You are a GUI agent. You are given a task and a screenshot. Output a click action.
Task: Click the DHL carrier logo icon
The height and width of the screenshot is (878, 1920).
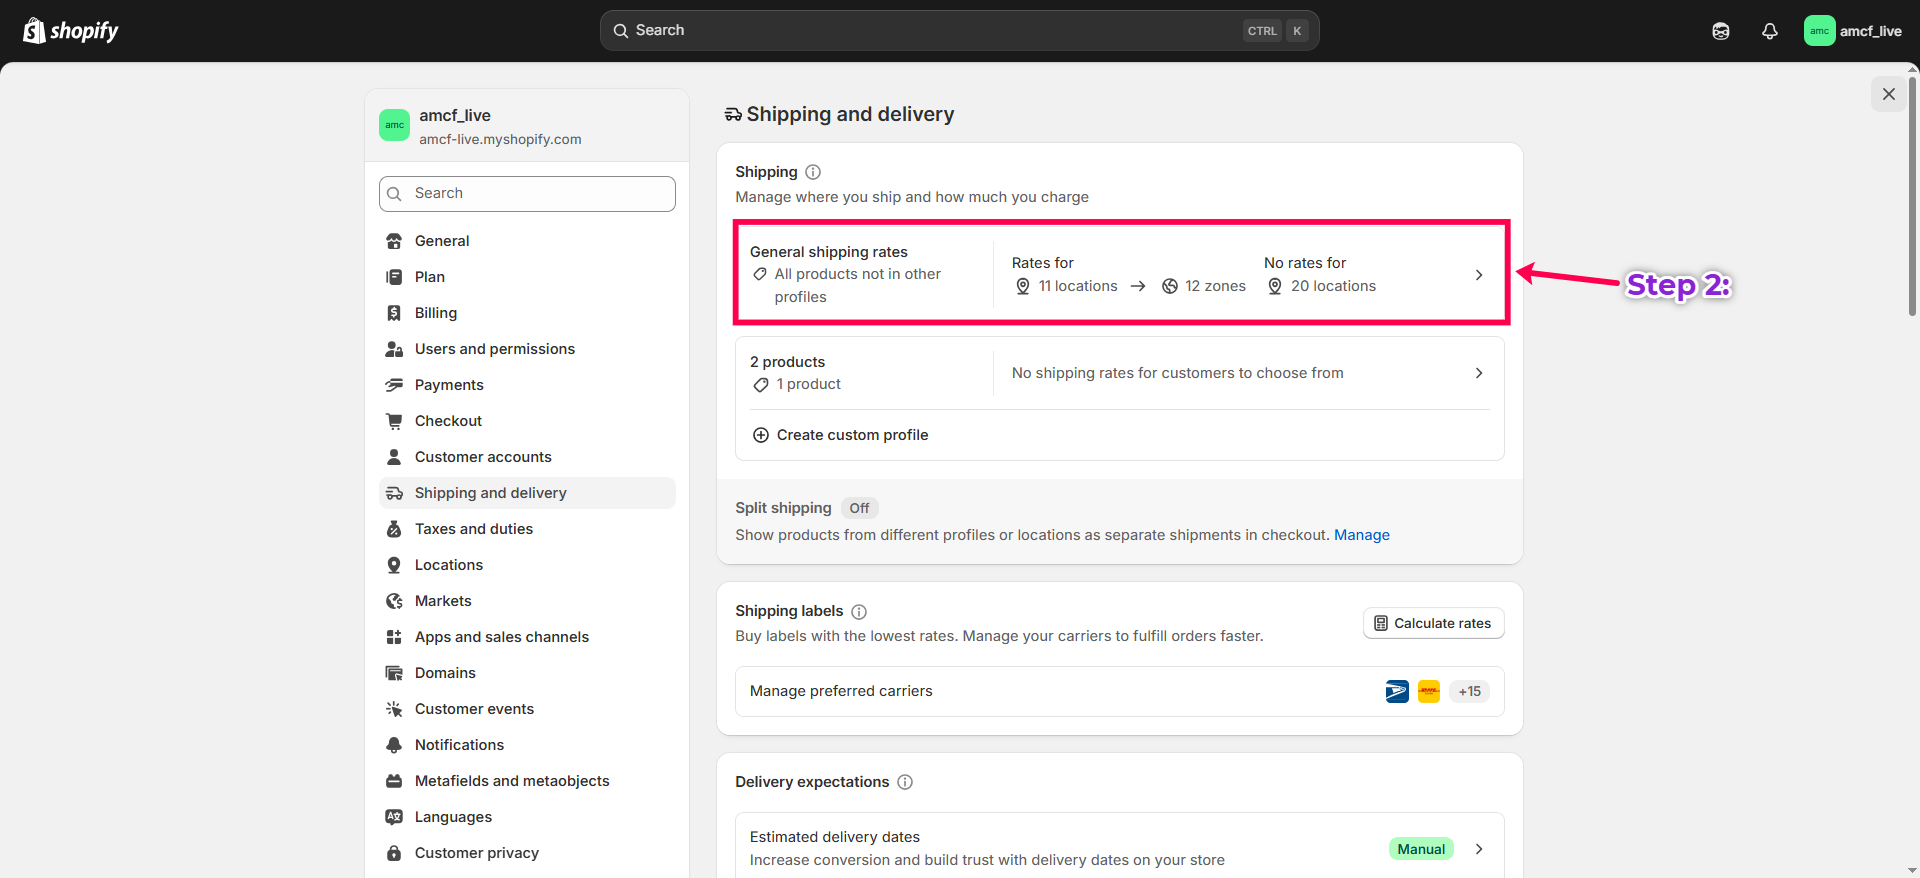click(x=1429, y=691)
